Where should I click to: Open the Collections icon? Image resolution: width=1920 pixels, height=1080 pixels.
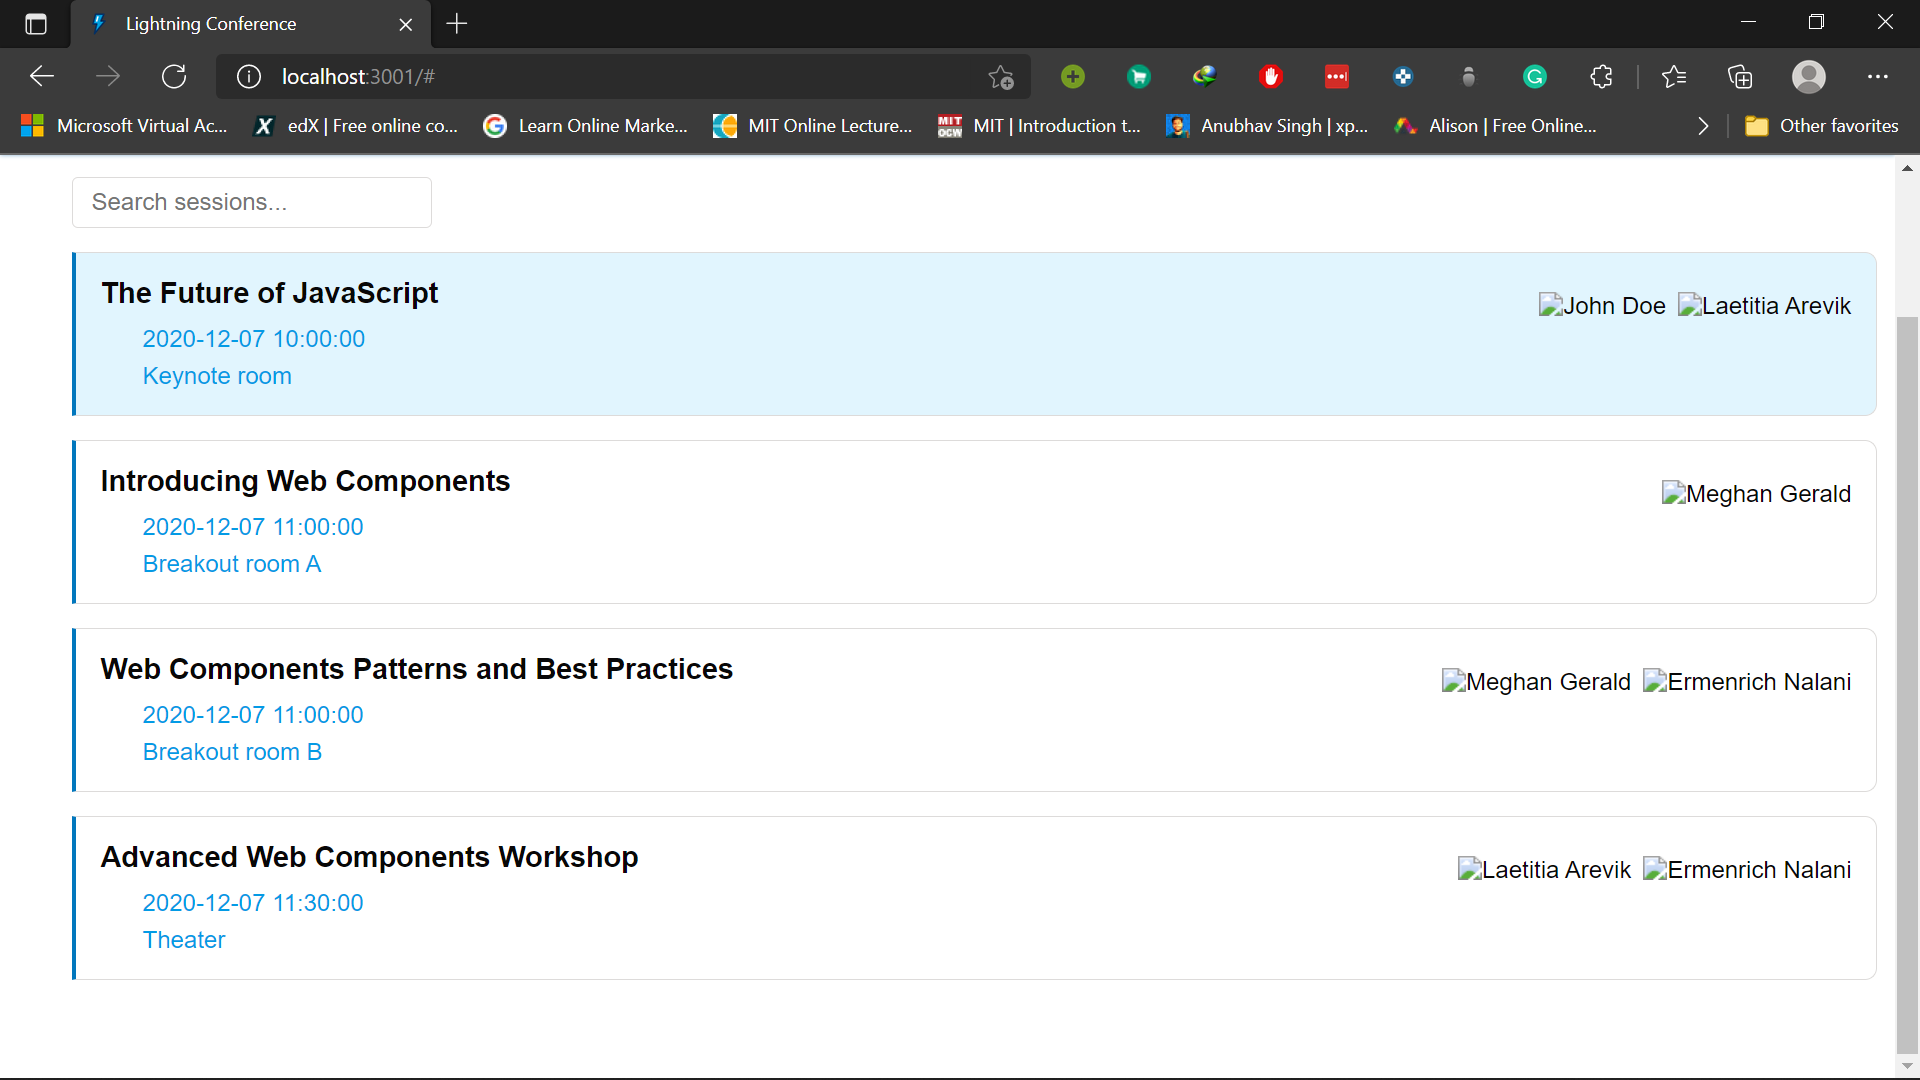click(1740, 77)
